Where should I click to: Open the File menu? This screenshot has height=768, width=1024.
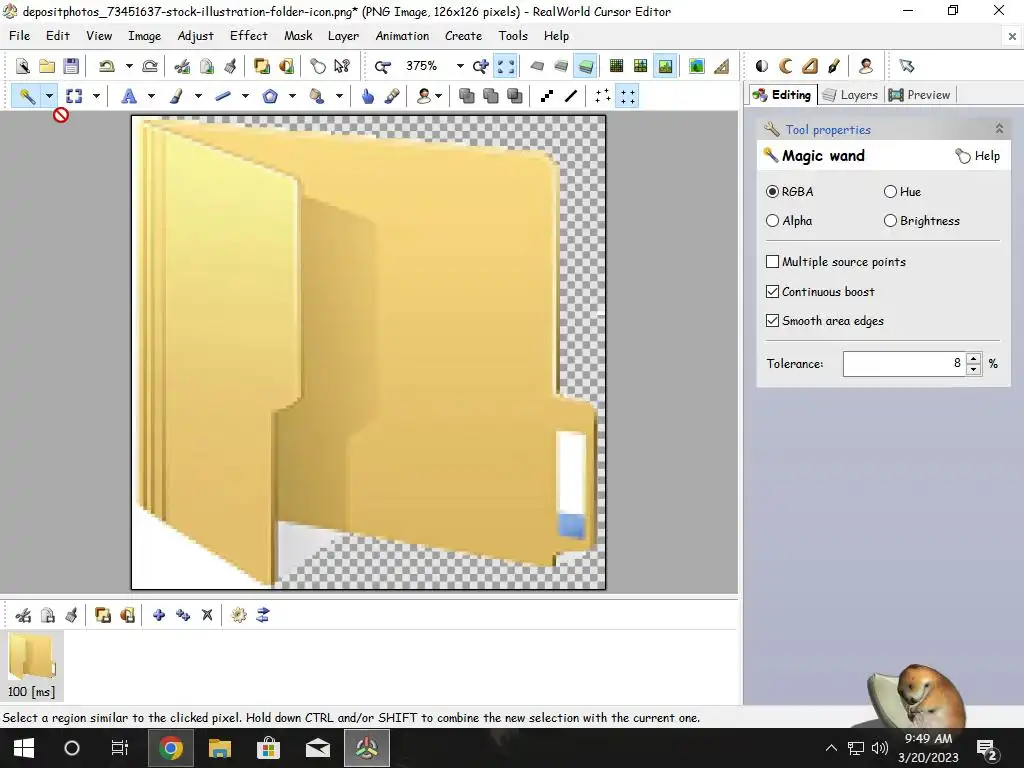coord(20,36)
